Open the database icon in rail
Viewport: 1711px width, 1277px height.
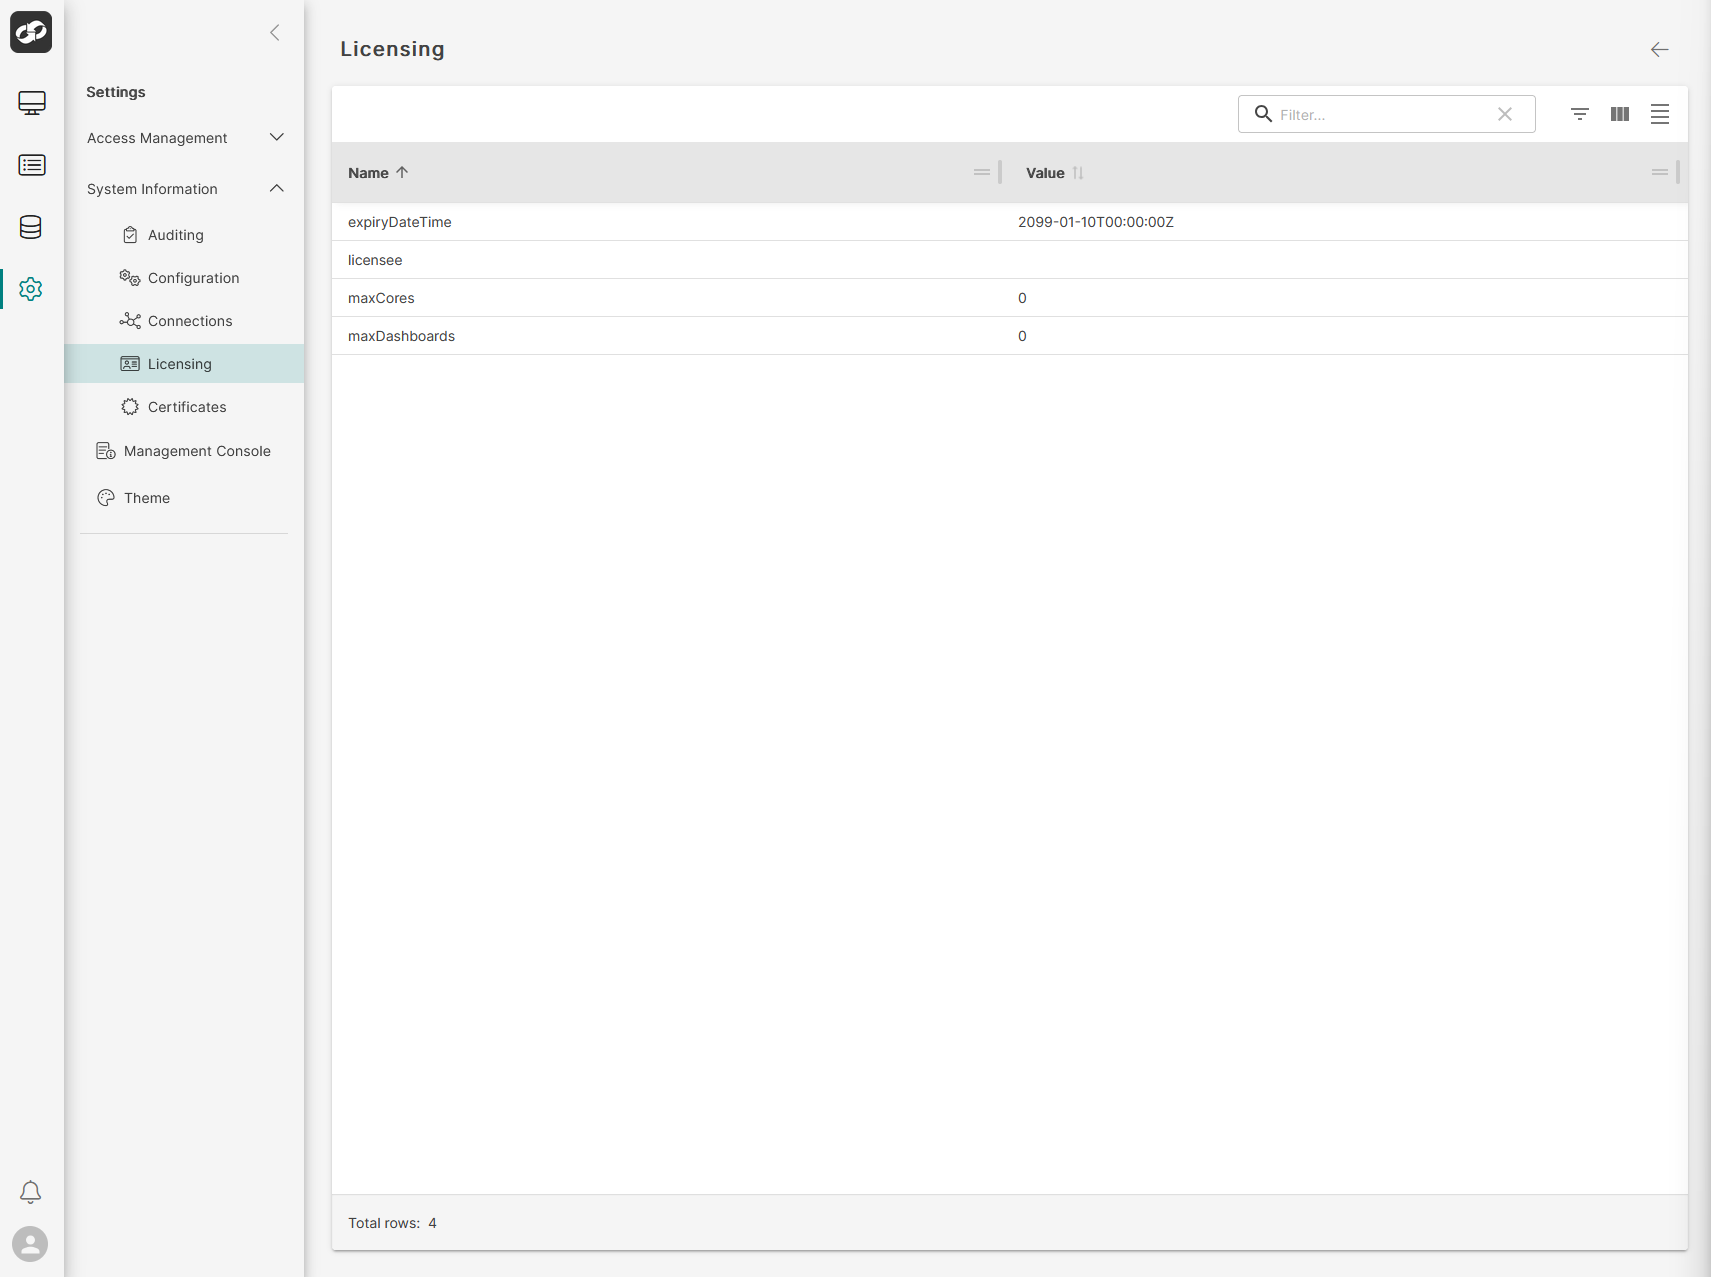click(31, 227)
